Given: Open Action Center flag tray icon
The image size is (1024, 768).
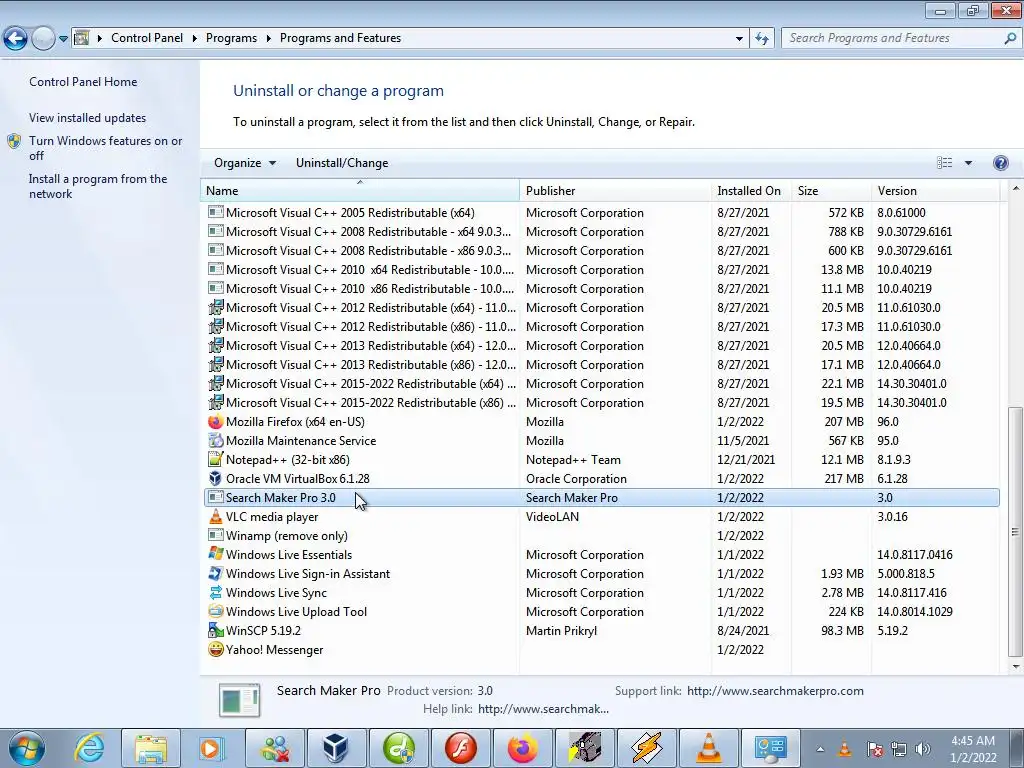Looking at the screenshot, I should click(x=874, y=749).
